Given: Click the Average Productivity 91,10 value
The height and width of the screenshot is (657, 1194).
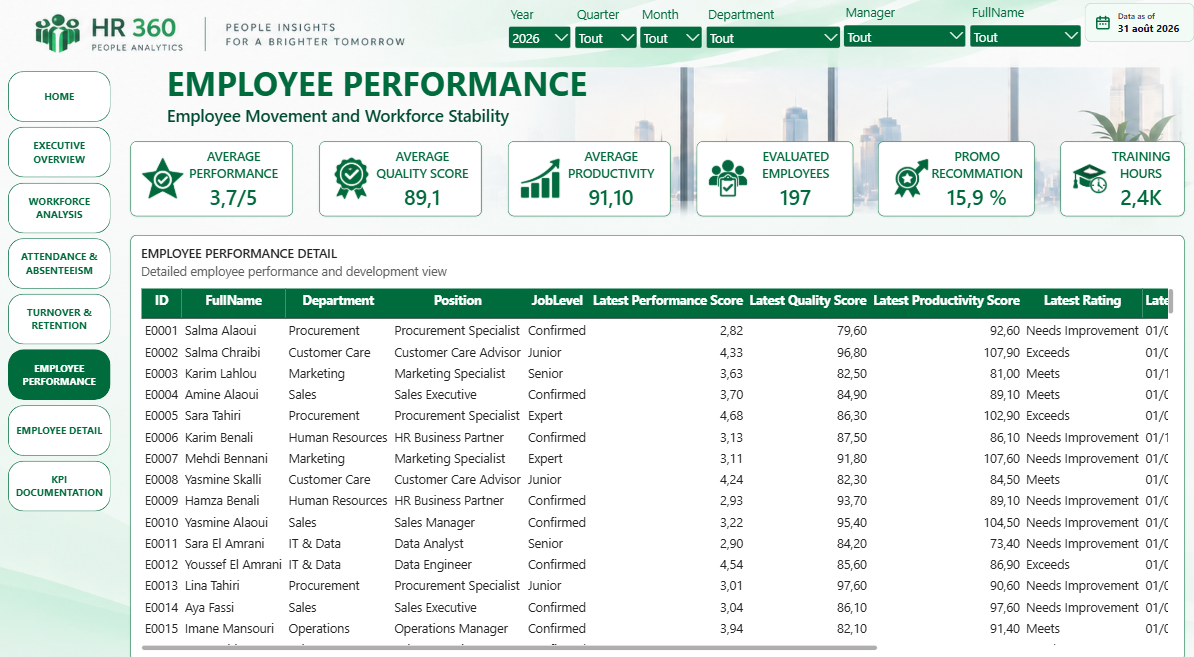Looking at the screenshot, I should click(x=611, y=198).
